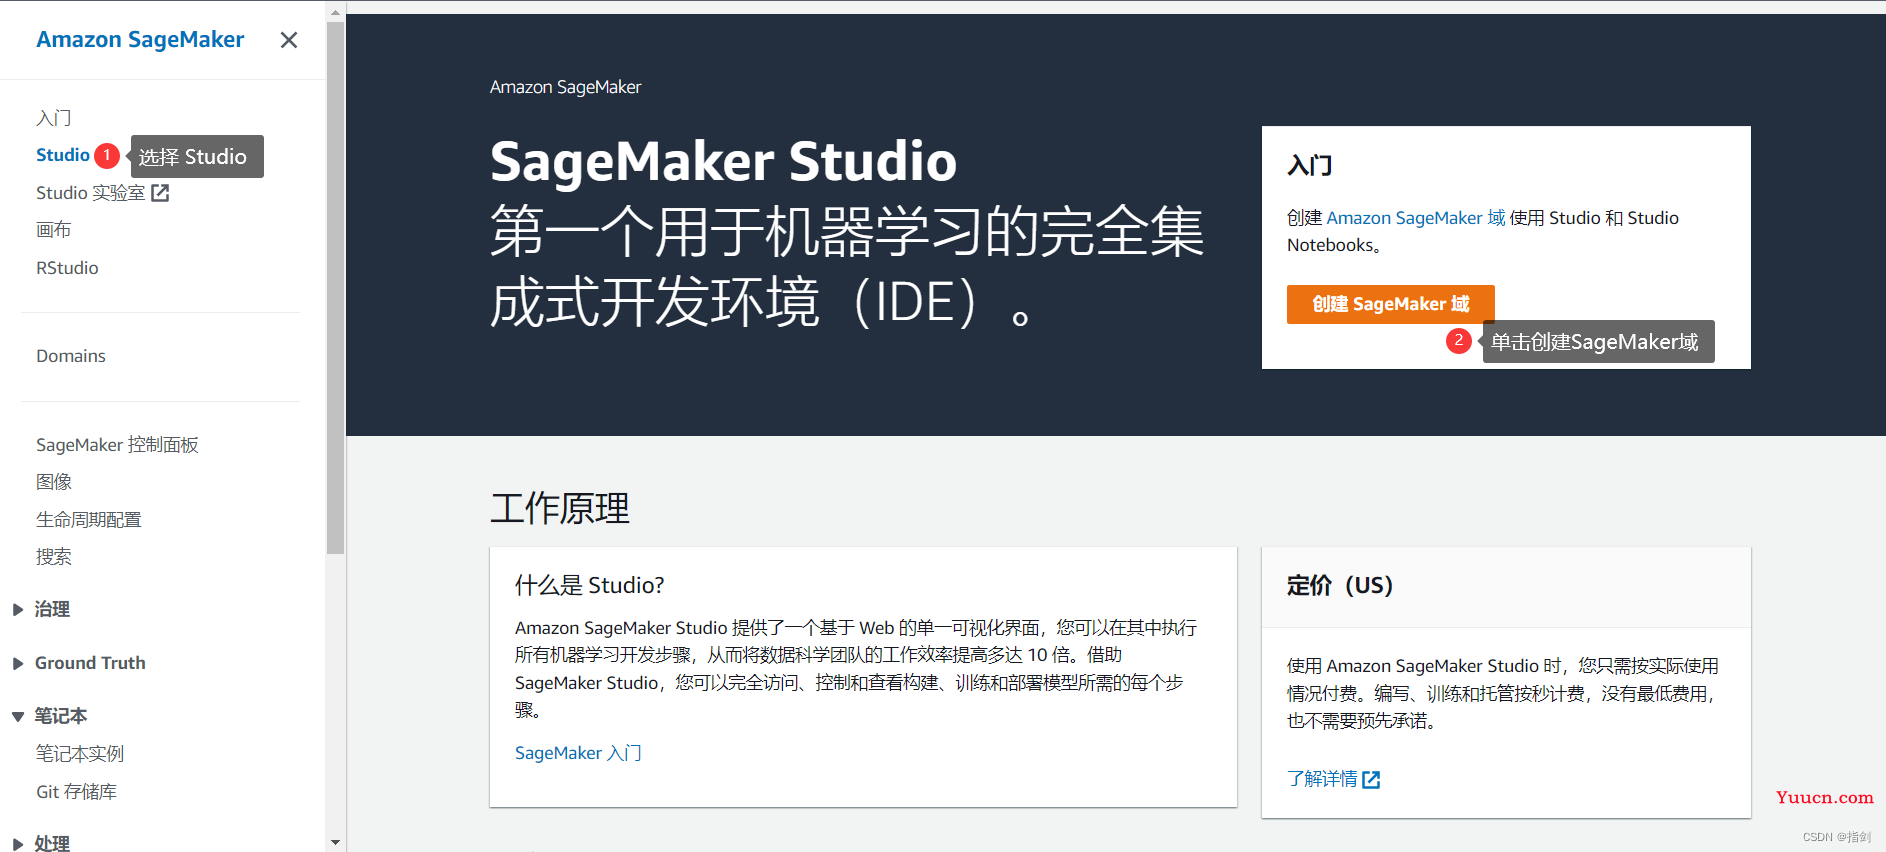Go to Domains in the sidebar
1886x852 pixels.
point(71,356)
